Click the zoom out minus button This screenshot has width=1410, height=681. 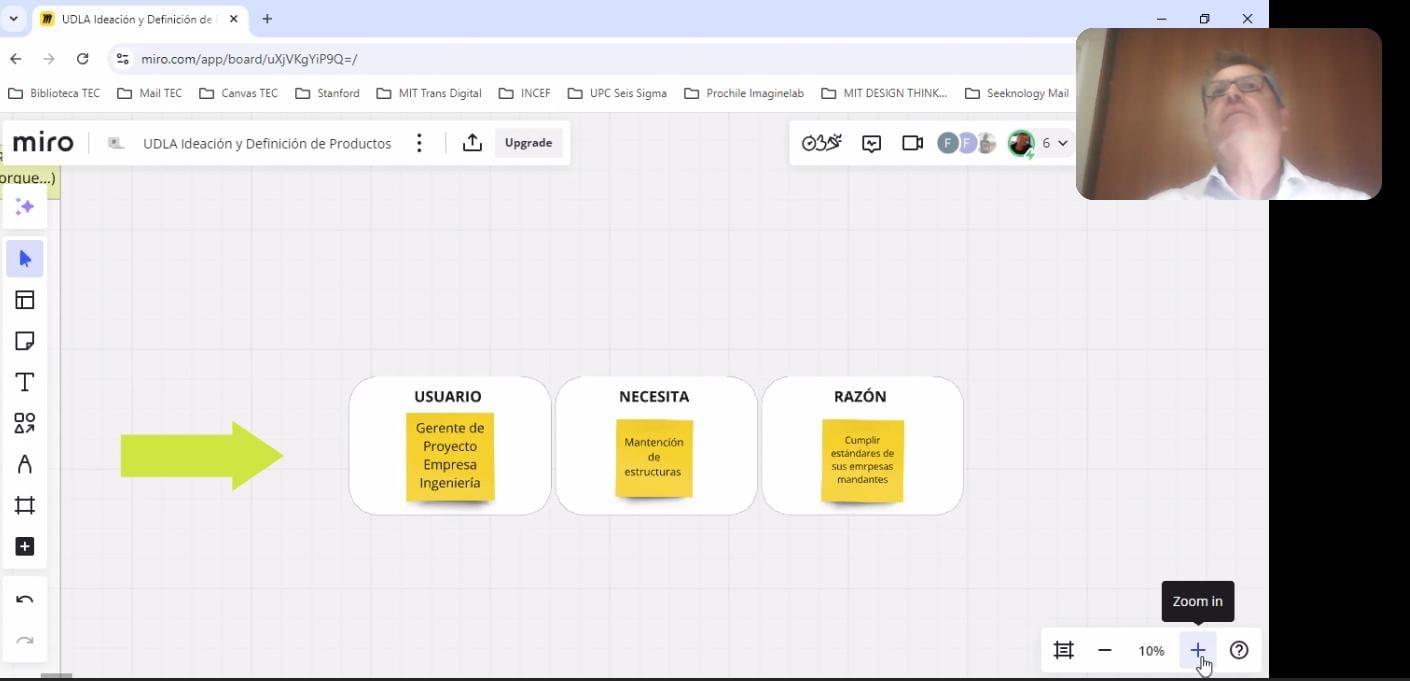pos(1104,650)
